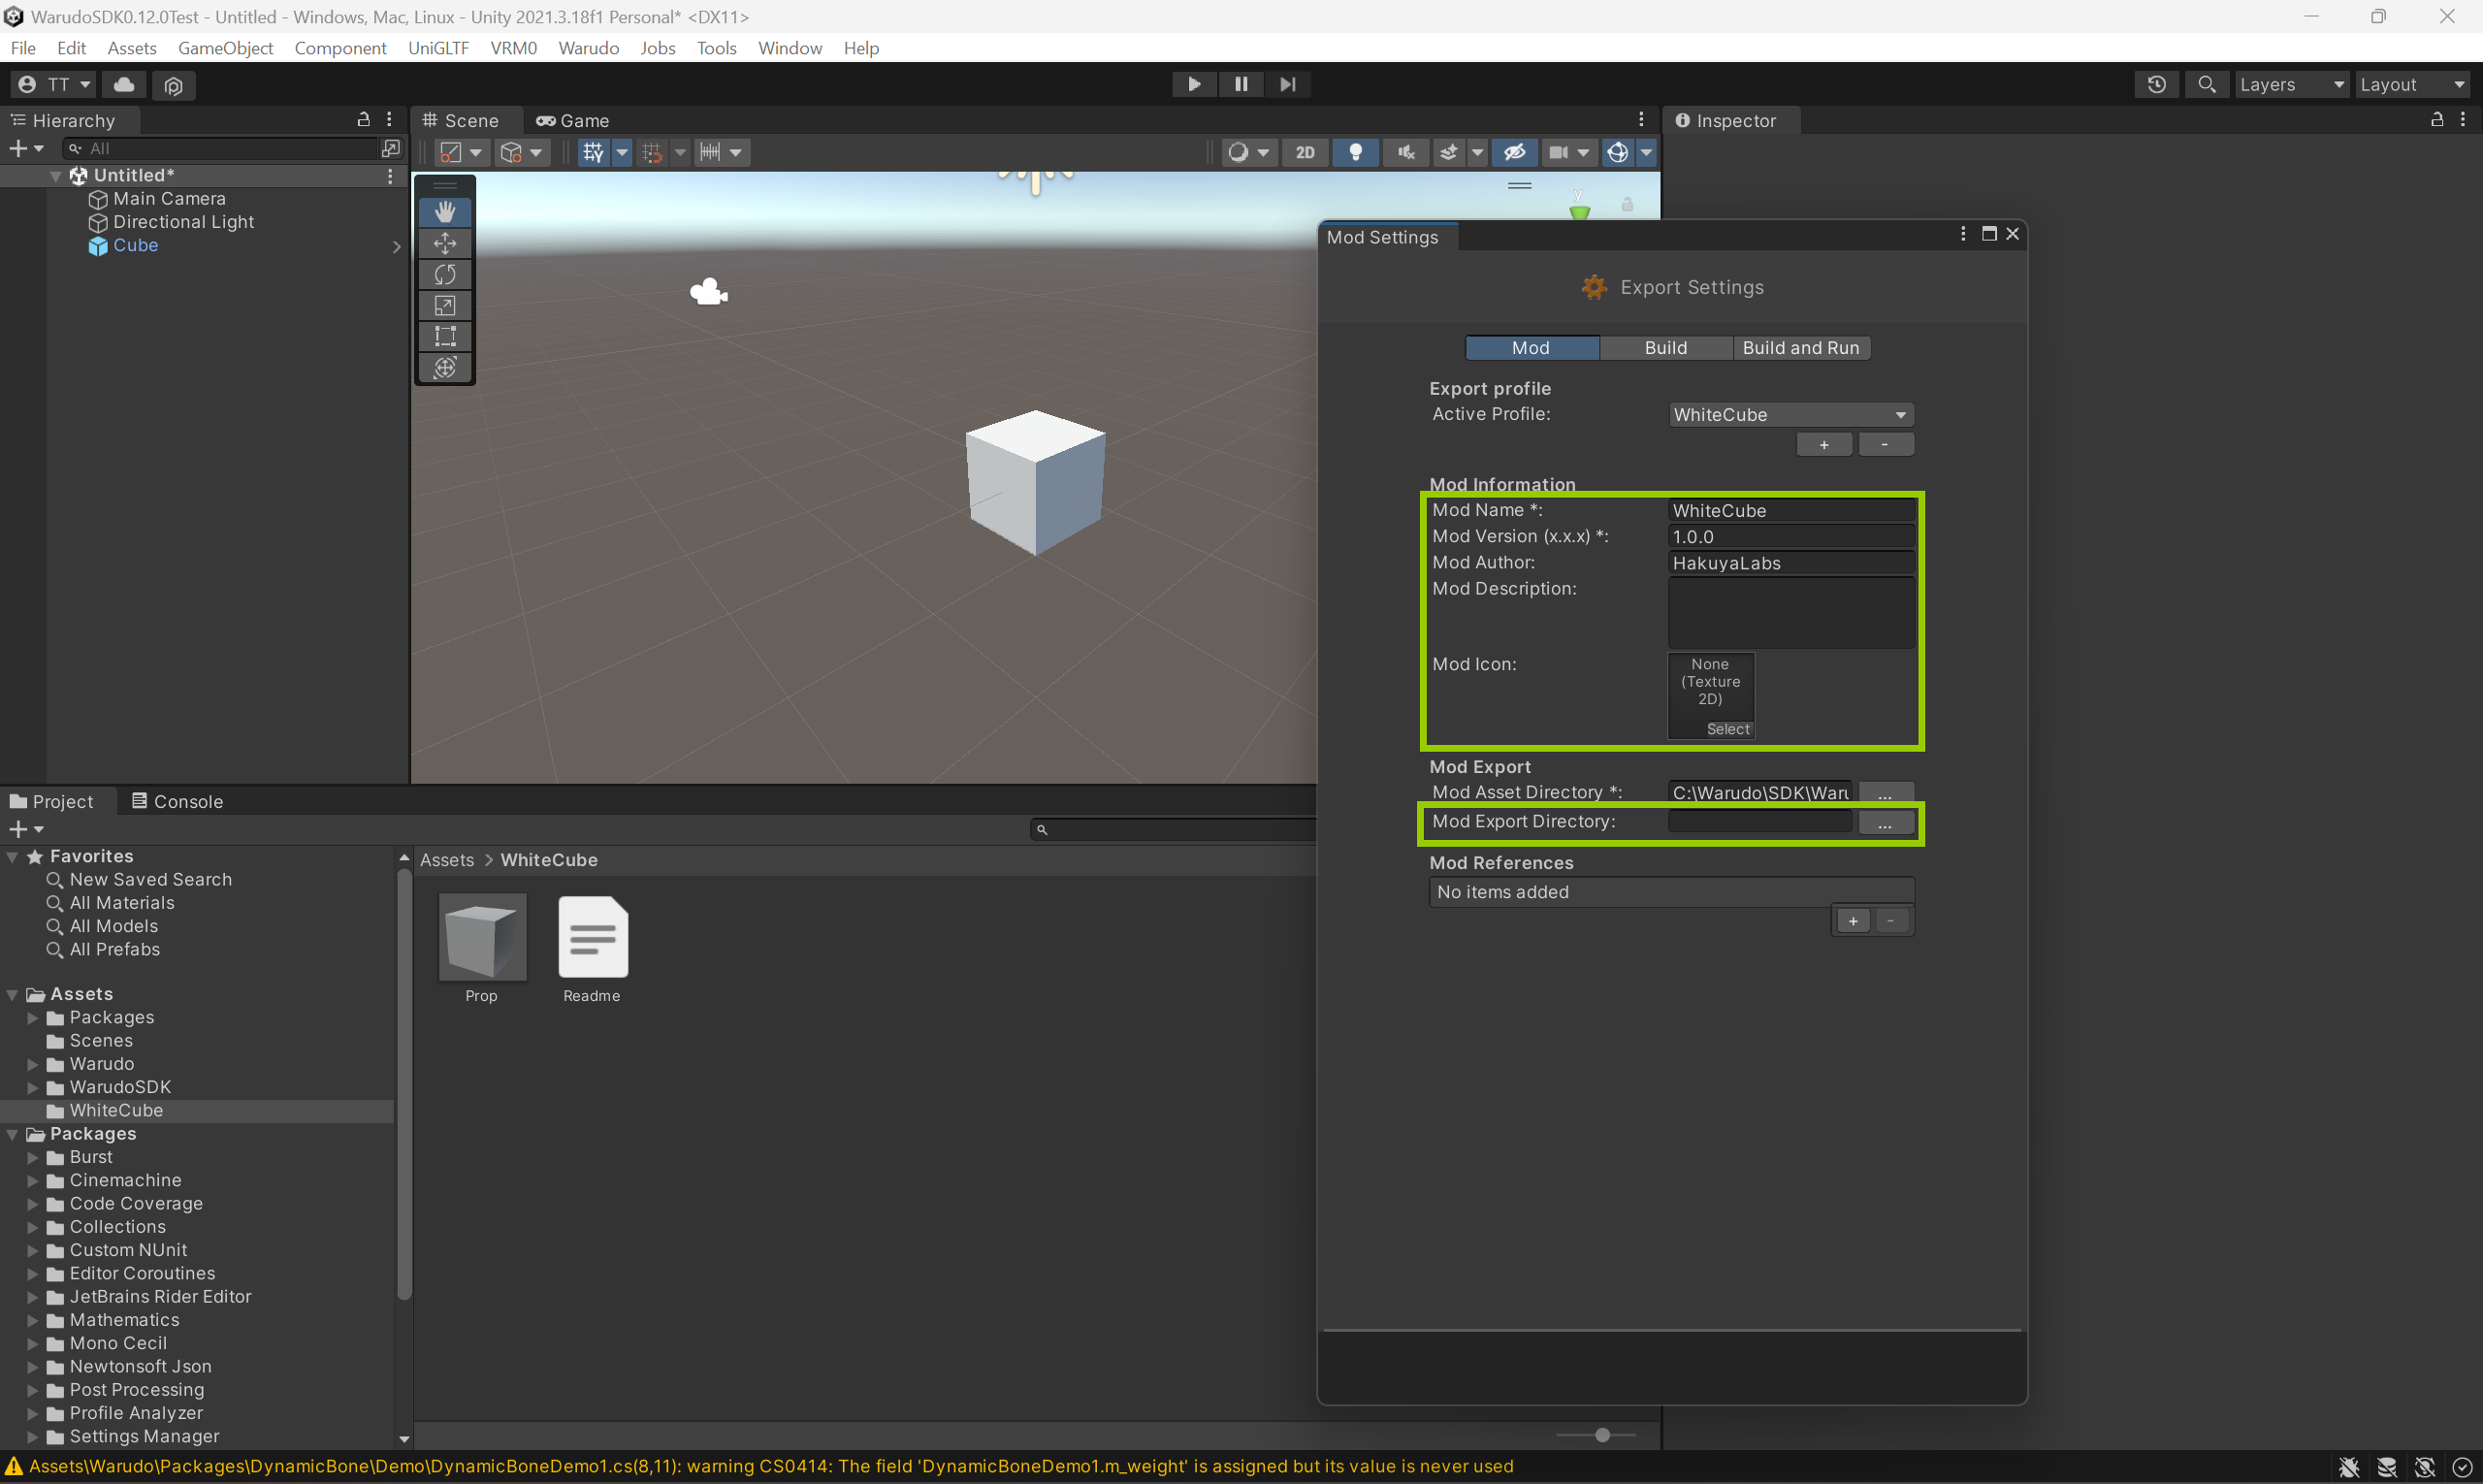Open Mod Settings window options menu
This screenshot has width=2483, height=1484.
tap(1963, 234)
